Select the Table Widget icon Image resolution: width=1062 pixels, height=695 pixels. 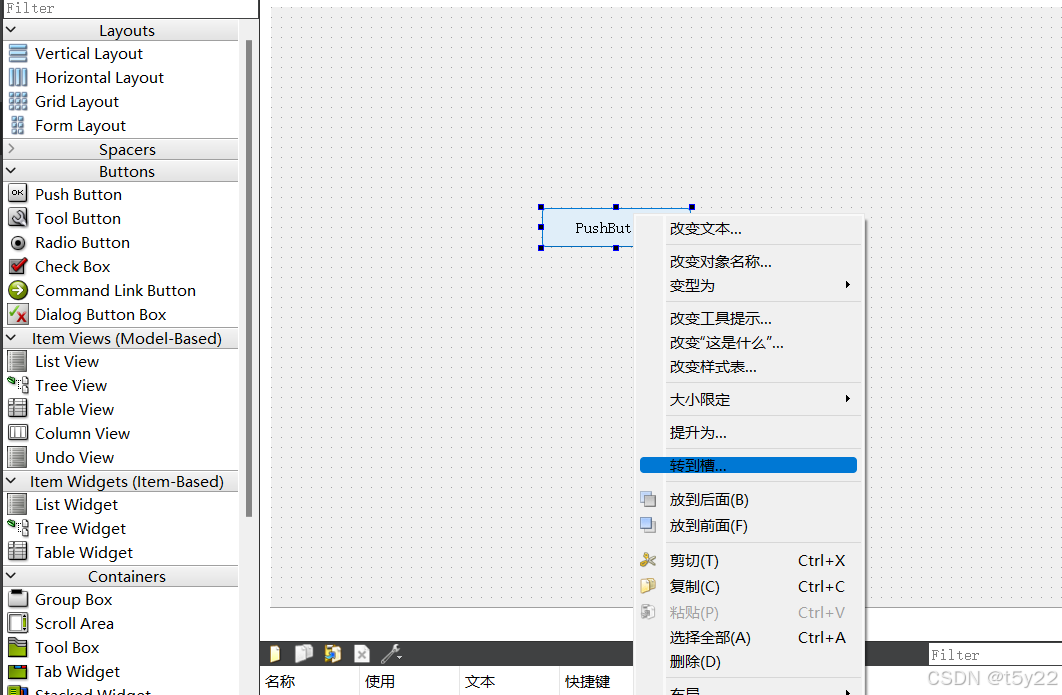(18, 552)
